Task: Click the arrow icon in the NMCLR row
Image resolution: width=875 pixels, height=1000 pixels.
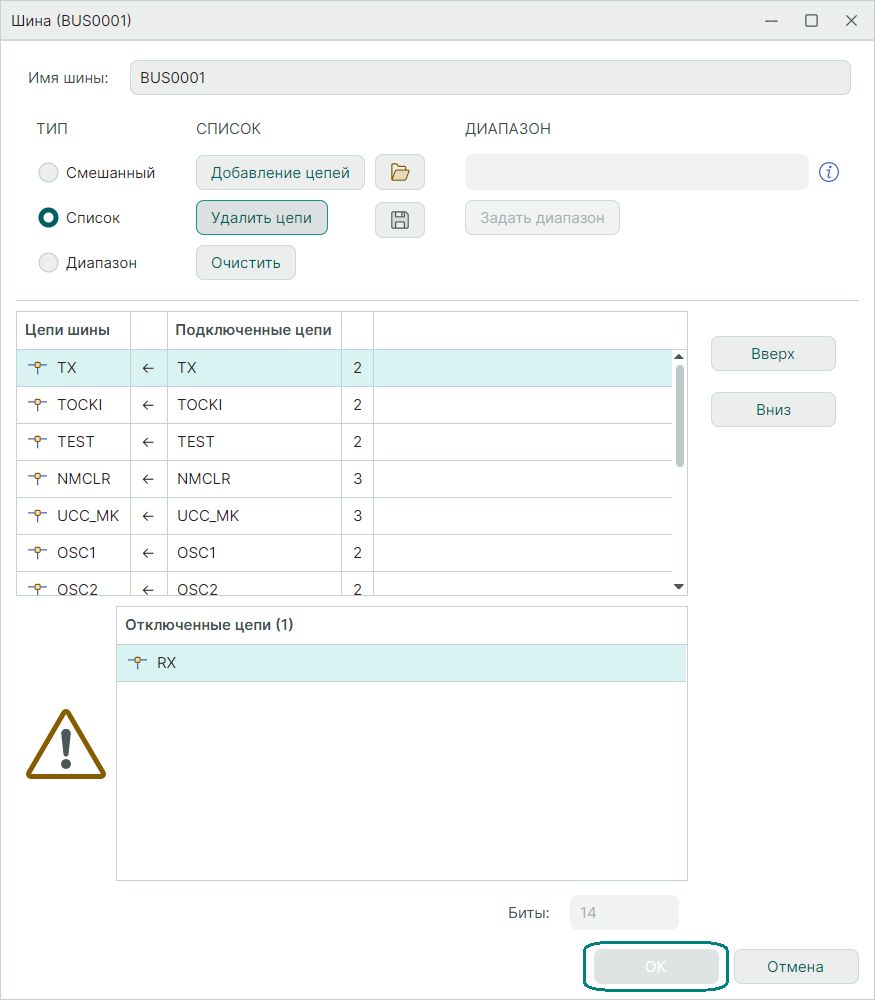Action: 149,479
